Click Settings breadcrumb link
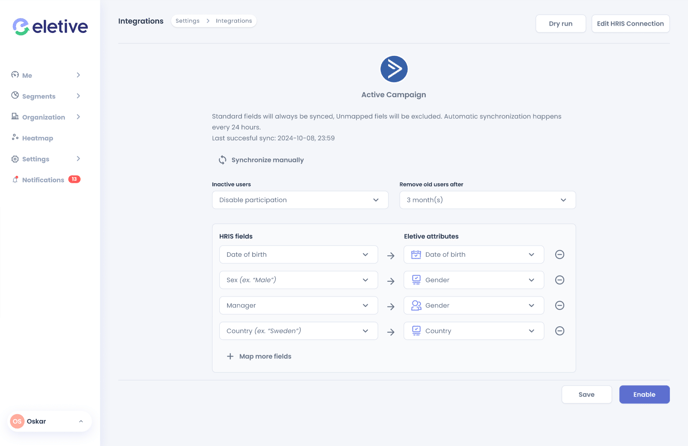The image size is (688, 446). (187, 21)
